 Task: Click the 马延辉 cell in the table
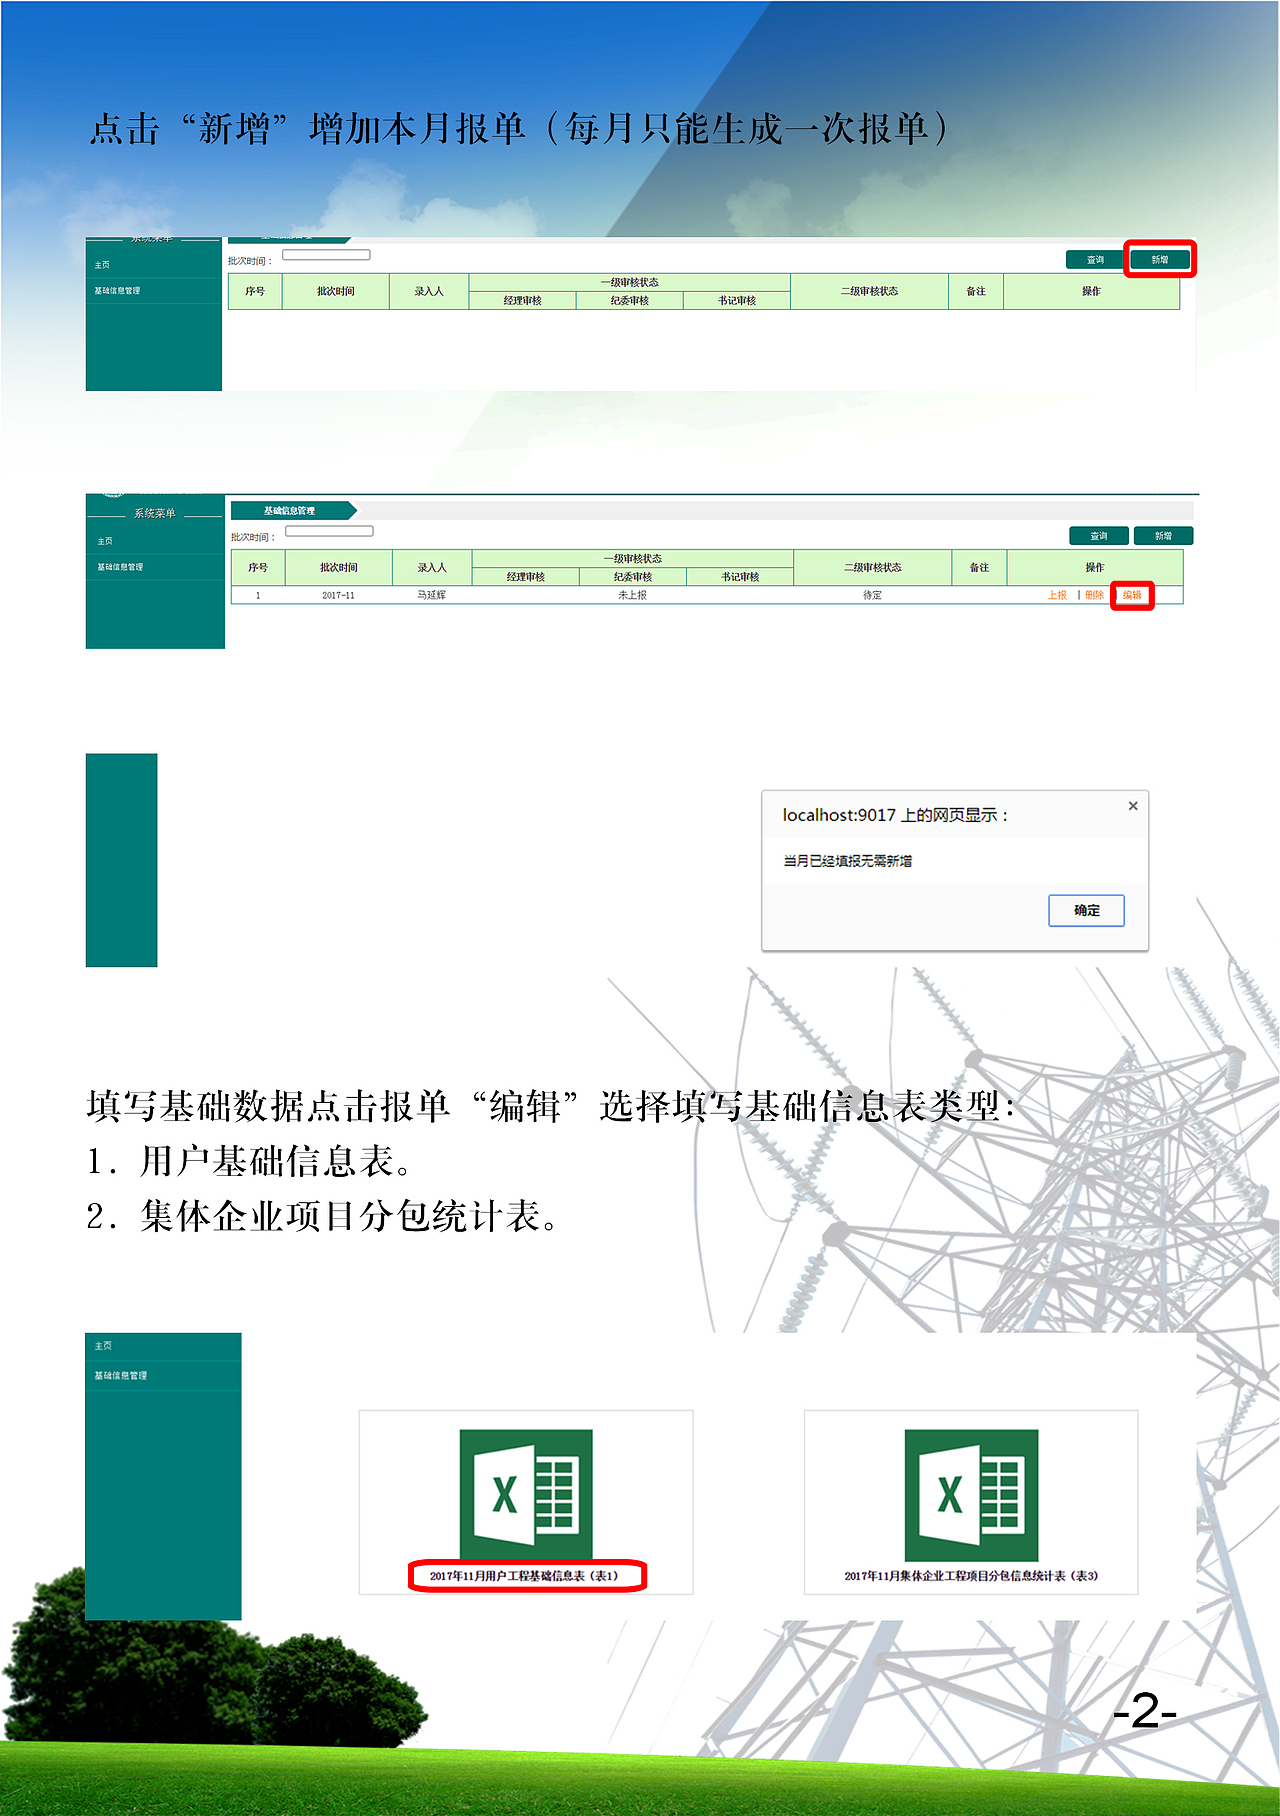point(432,595)
